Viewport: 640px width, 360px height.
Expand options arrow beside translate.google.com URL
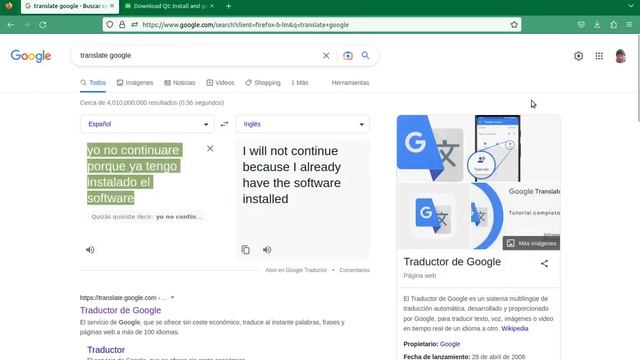tap(173, 298)
